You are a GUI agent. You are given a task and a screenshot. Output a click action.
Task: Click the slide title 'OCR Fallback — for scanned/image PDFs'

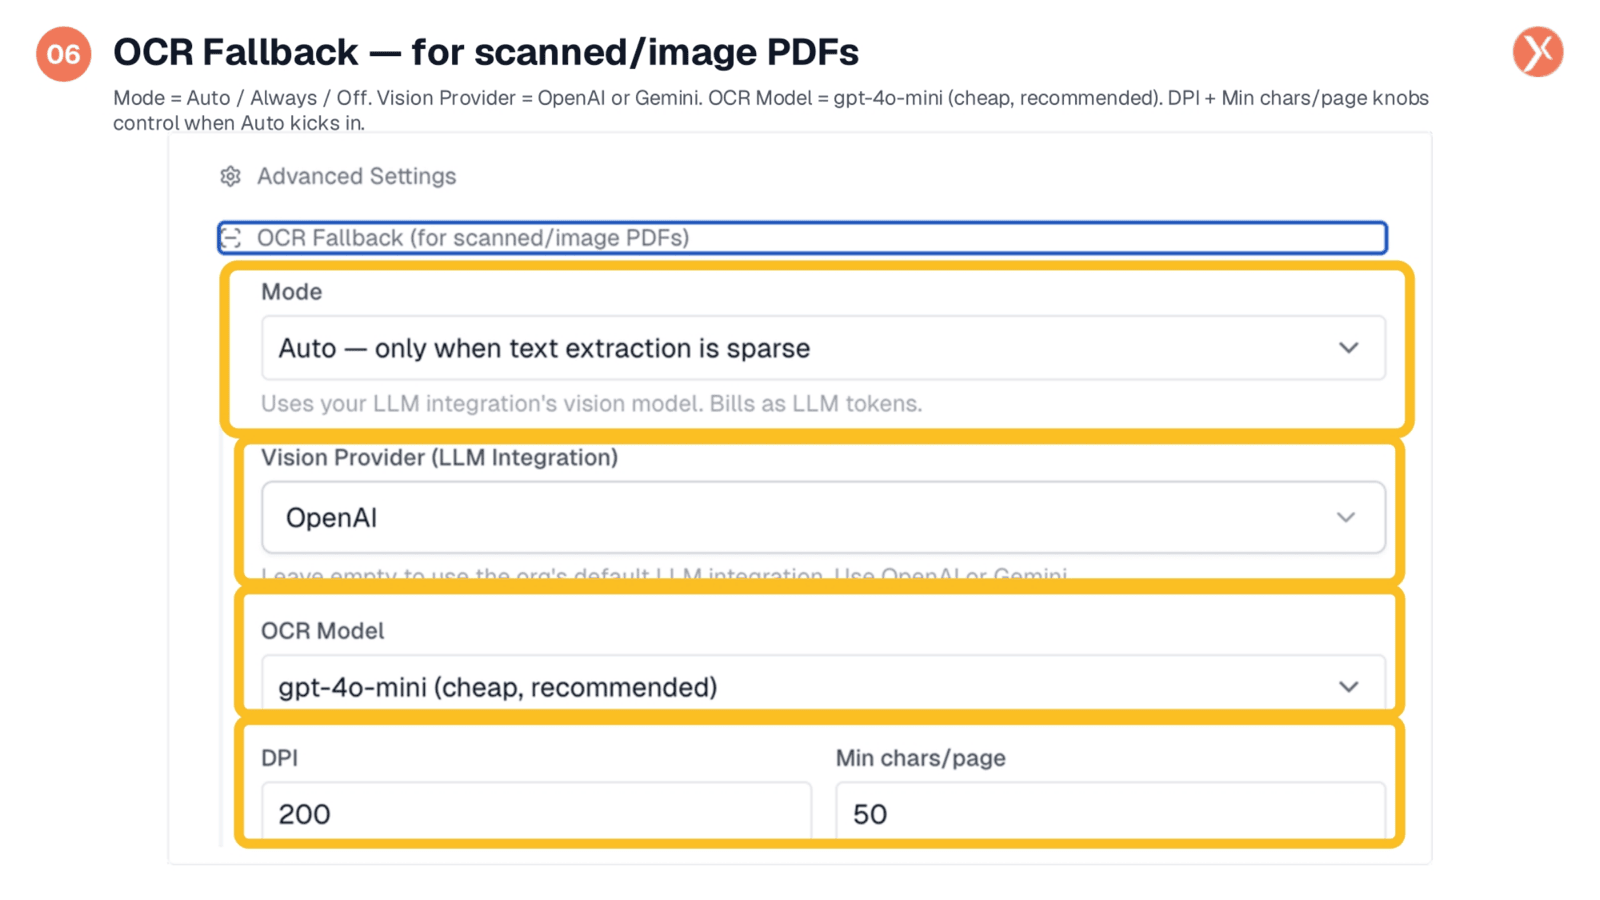485,52
